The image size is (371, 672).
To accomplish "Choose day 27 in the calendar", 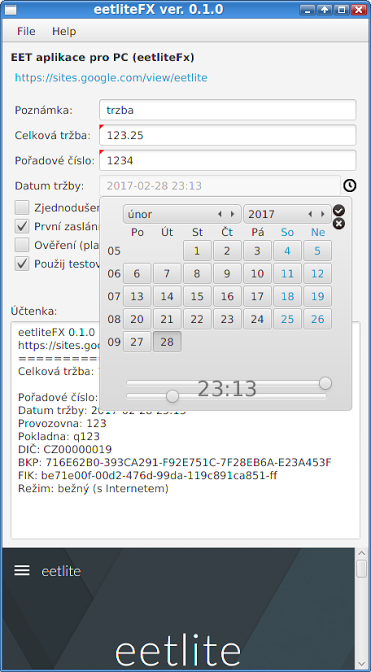I will 137,342.
